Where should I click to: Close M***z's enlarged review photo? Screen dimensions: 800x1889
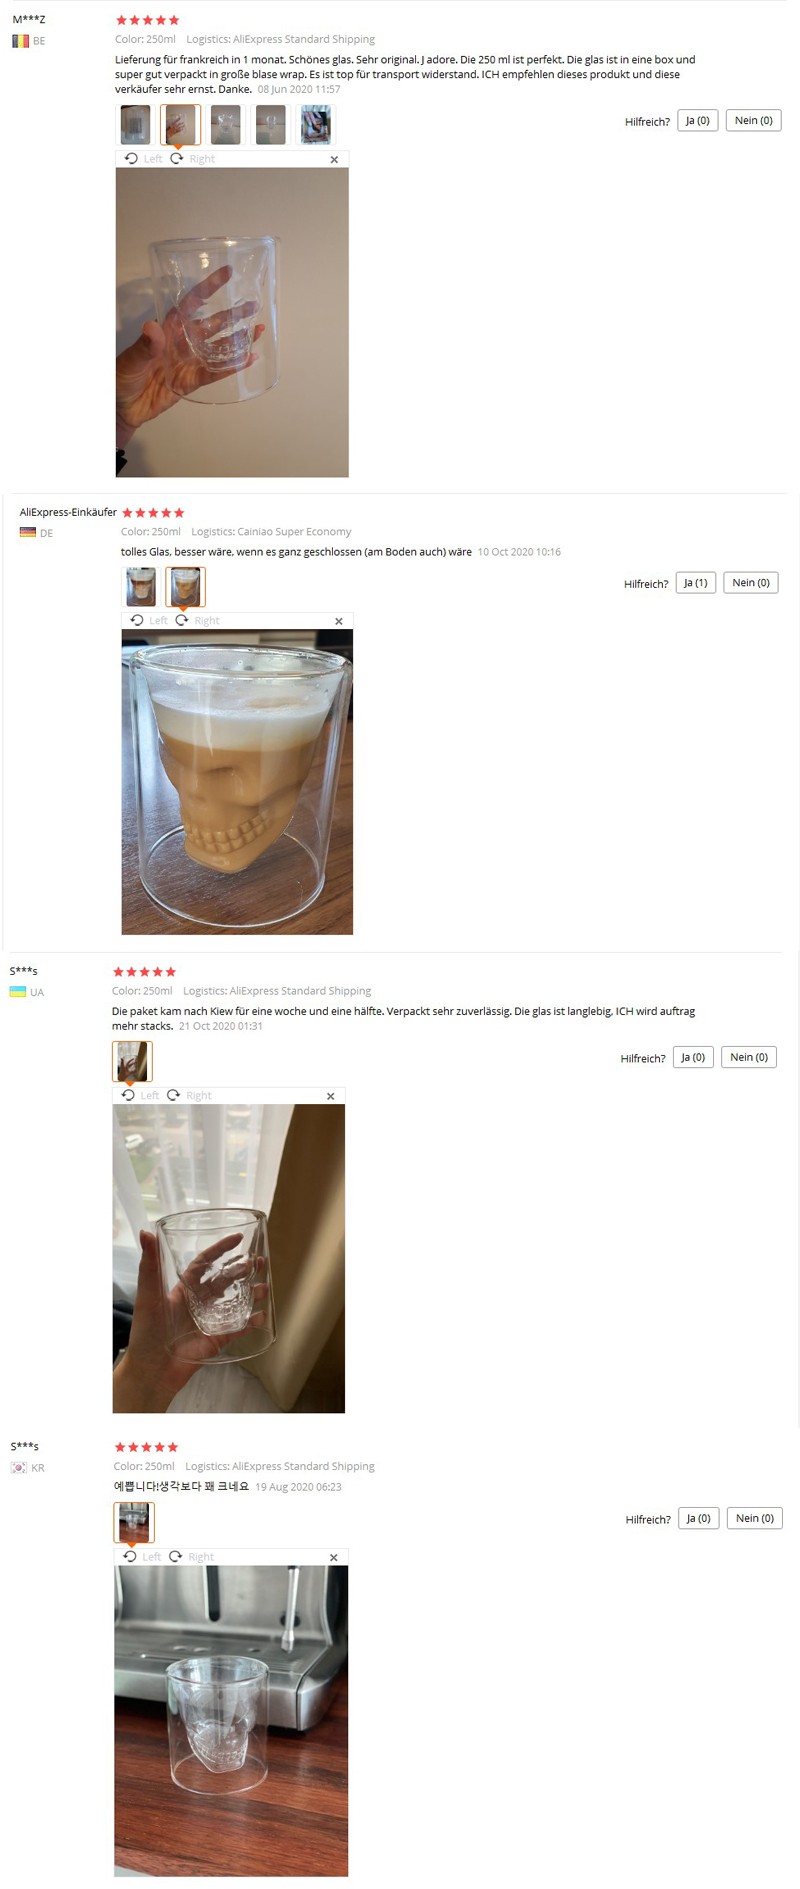(x=334, y=160)
